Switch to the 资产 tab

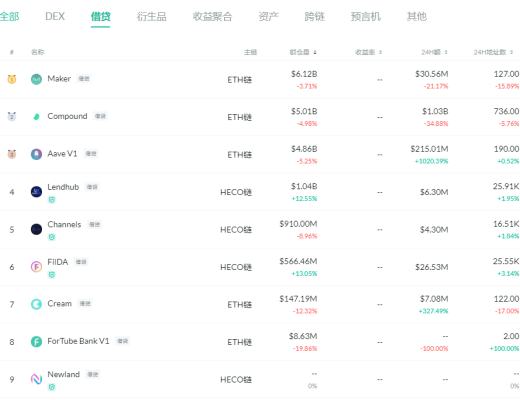point(268,16)
